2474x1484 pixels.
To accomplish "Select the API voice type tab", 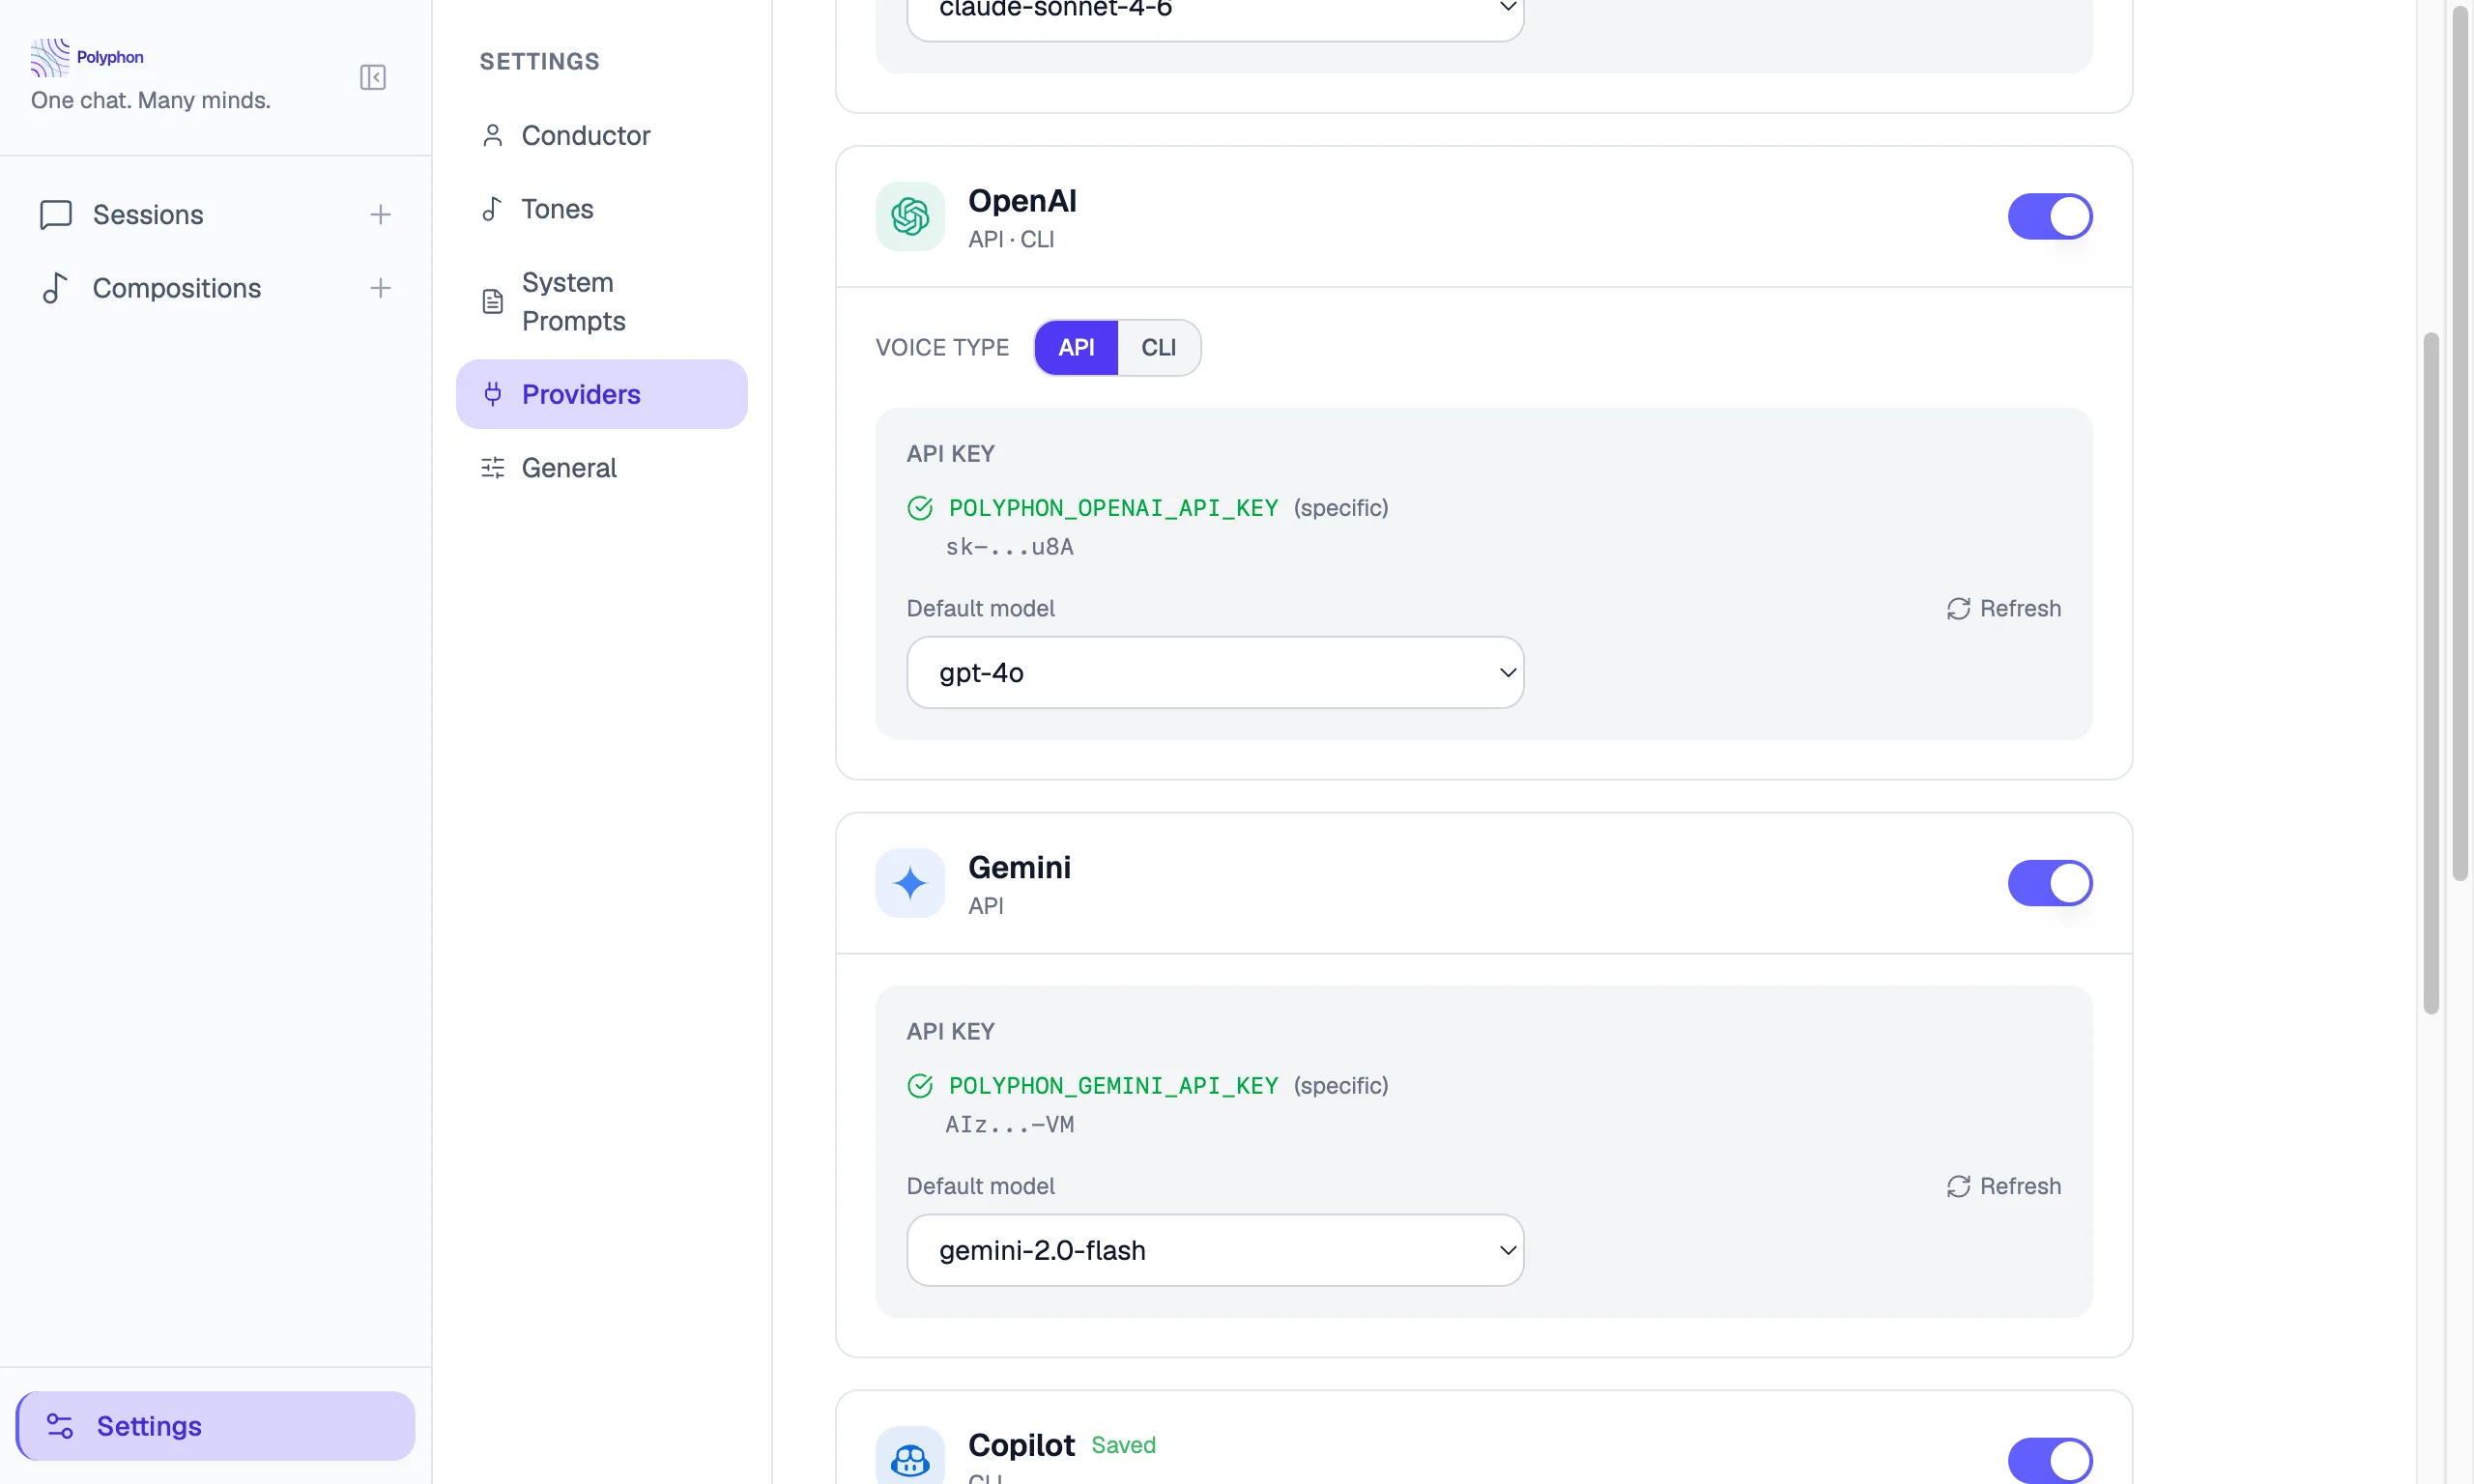I will (x=1075, y=347).
